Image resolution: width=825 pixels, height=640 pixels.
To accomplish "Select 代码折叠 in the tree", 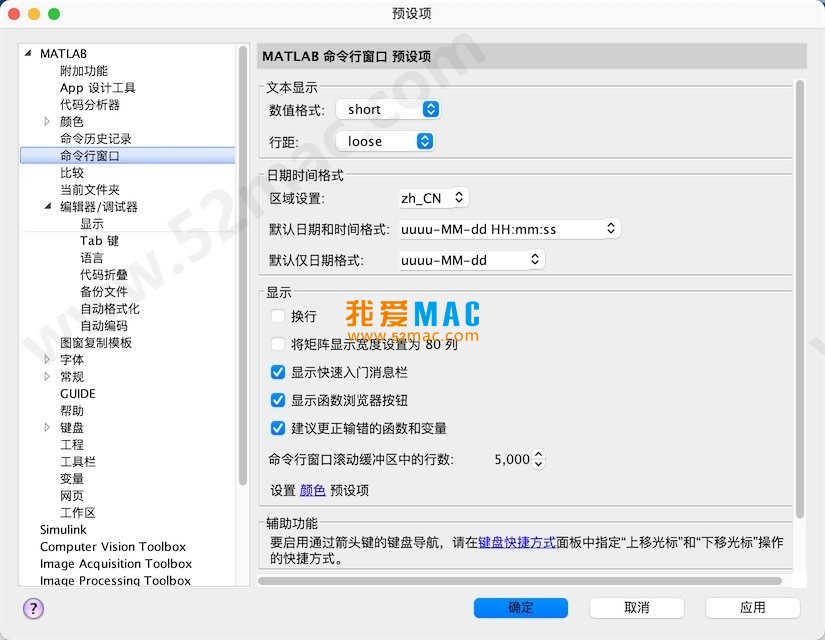I will click(104, 275).
